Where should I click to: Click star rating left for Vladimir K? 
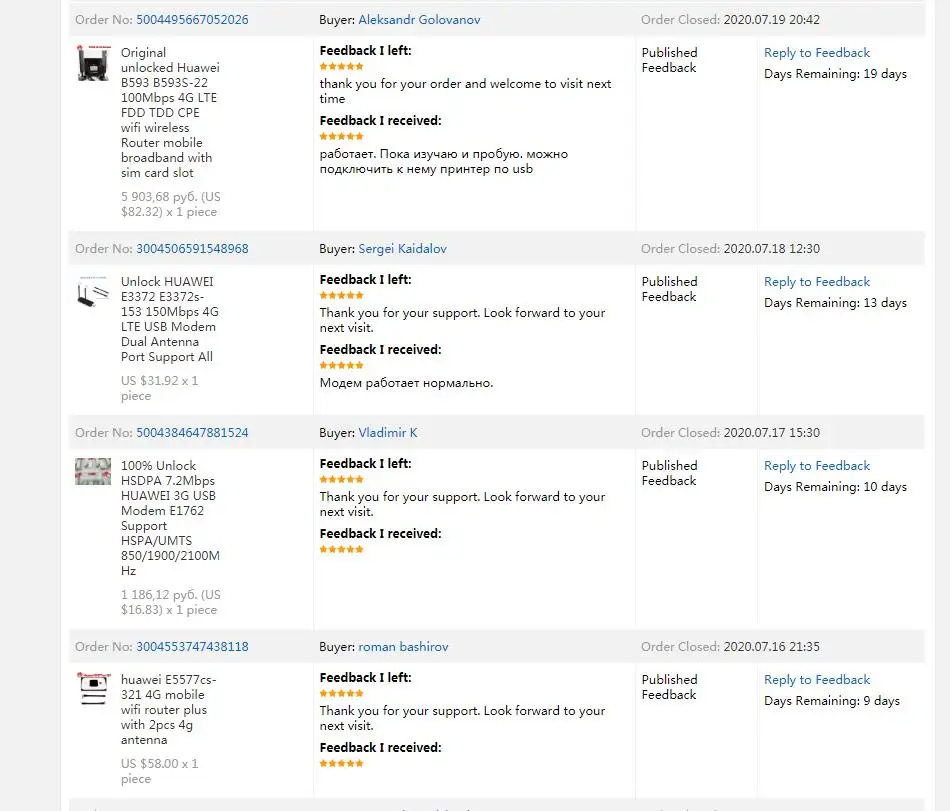341,479
